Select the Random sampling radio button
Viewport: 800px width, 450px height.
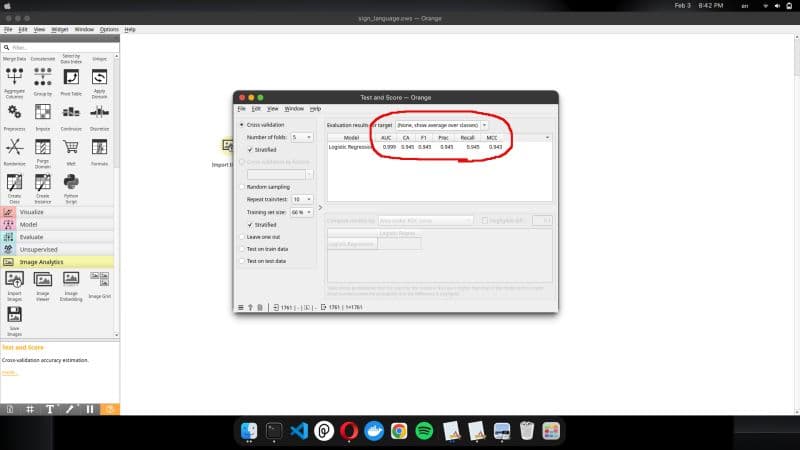[x=242, y=187]
